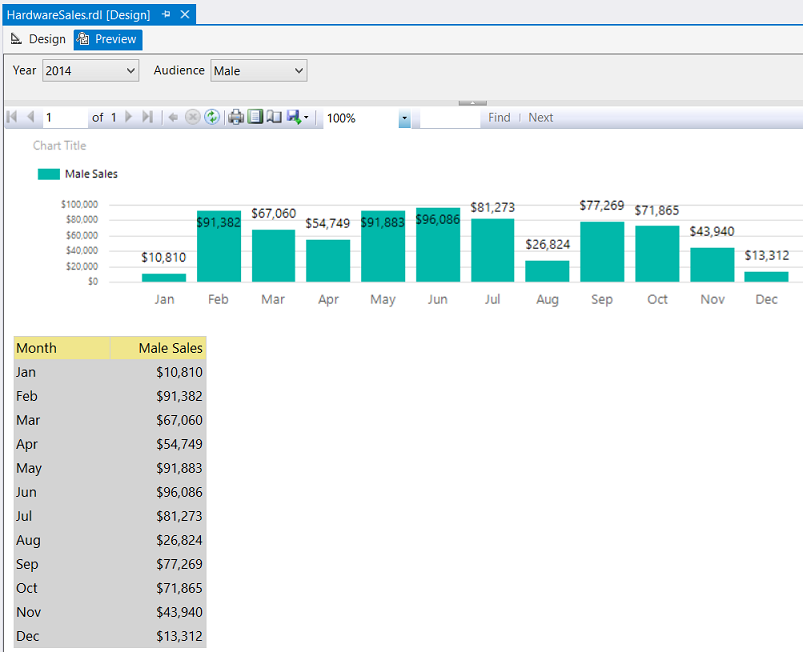Collapse the parameters pane splitter arrow
803x652 pixels.
click(472, 102)
